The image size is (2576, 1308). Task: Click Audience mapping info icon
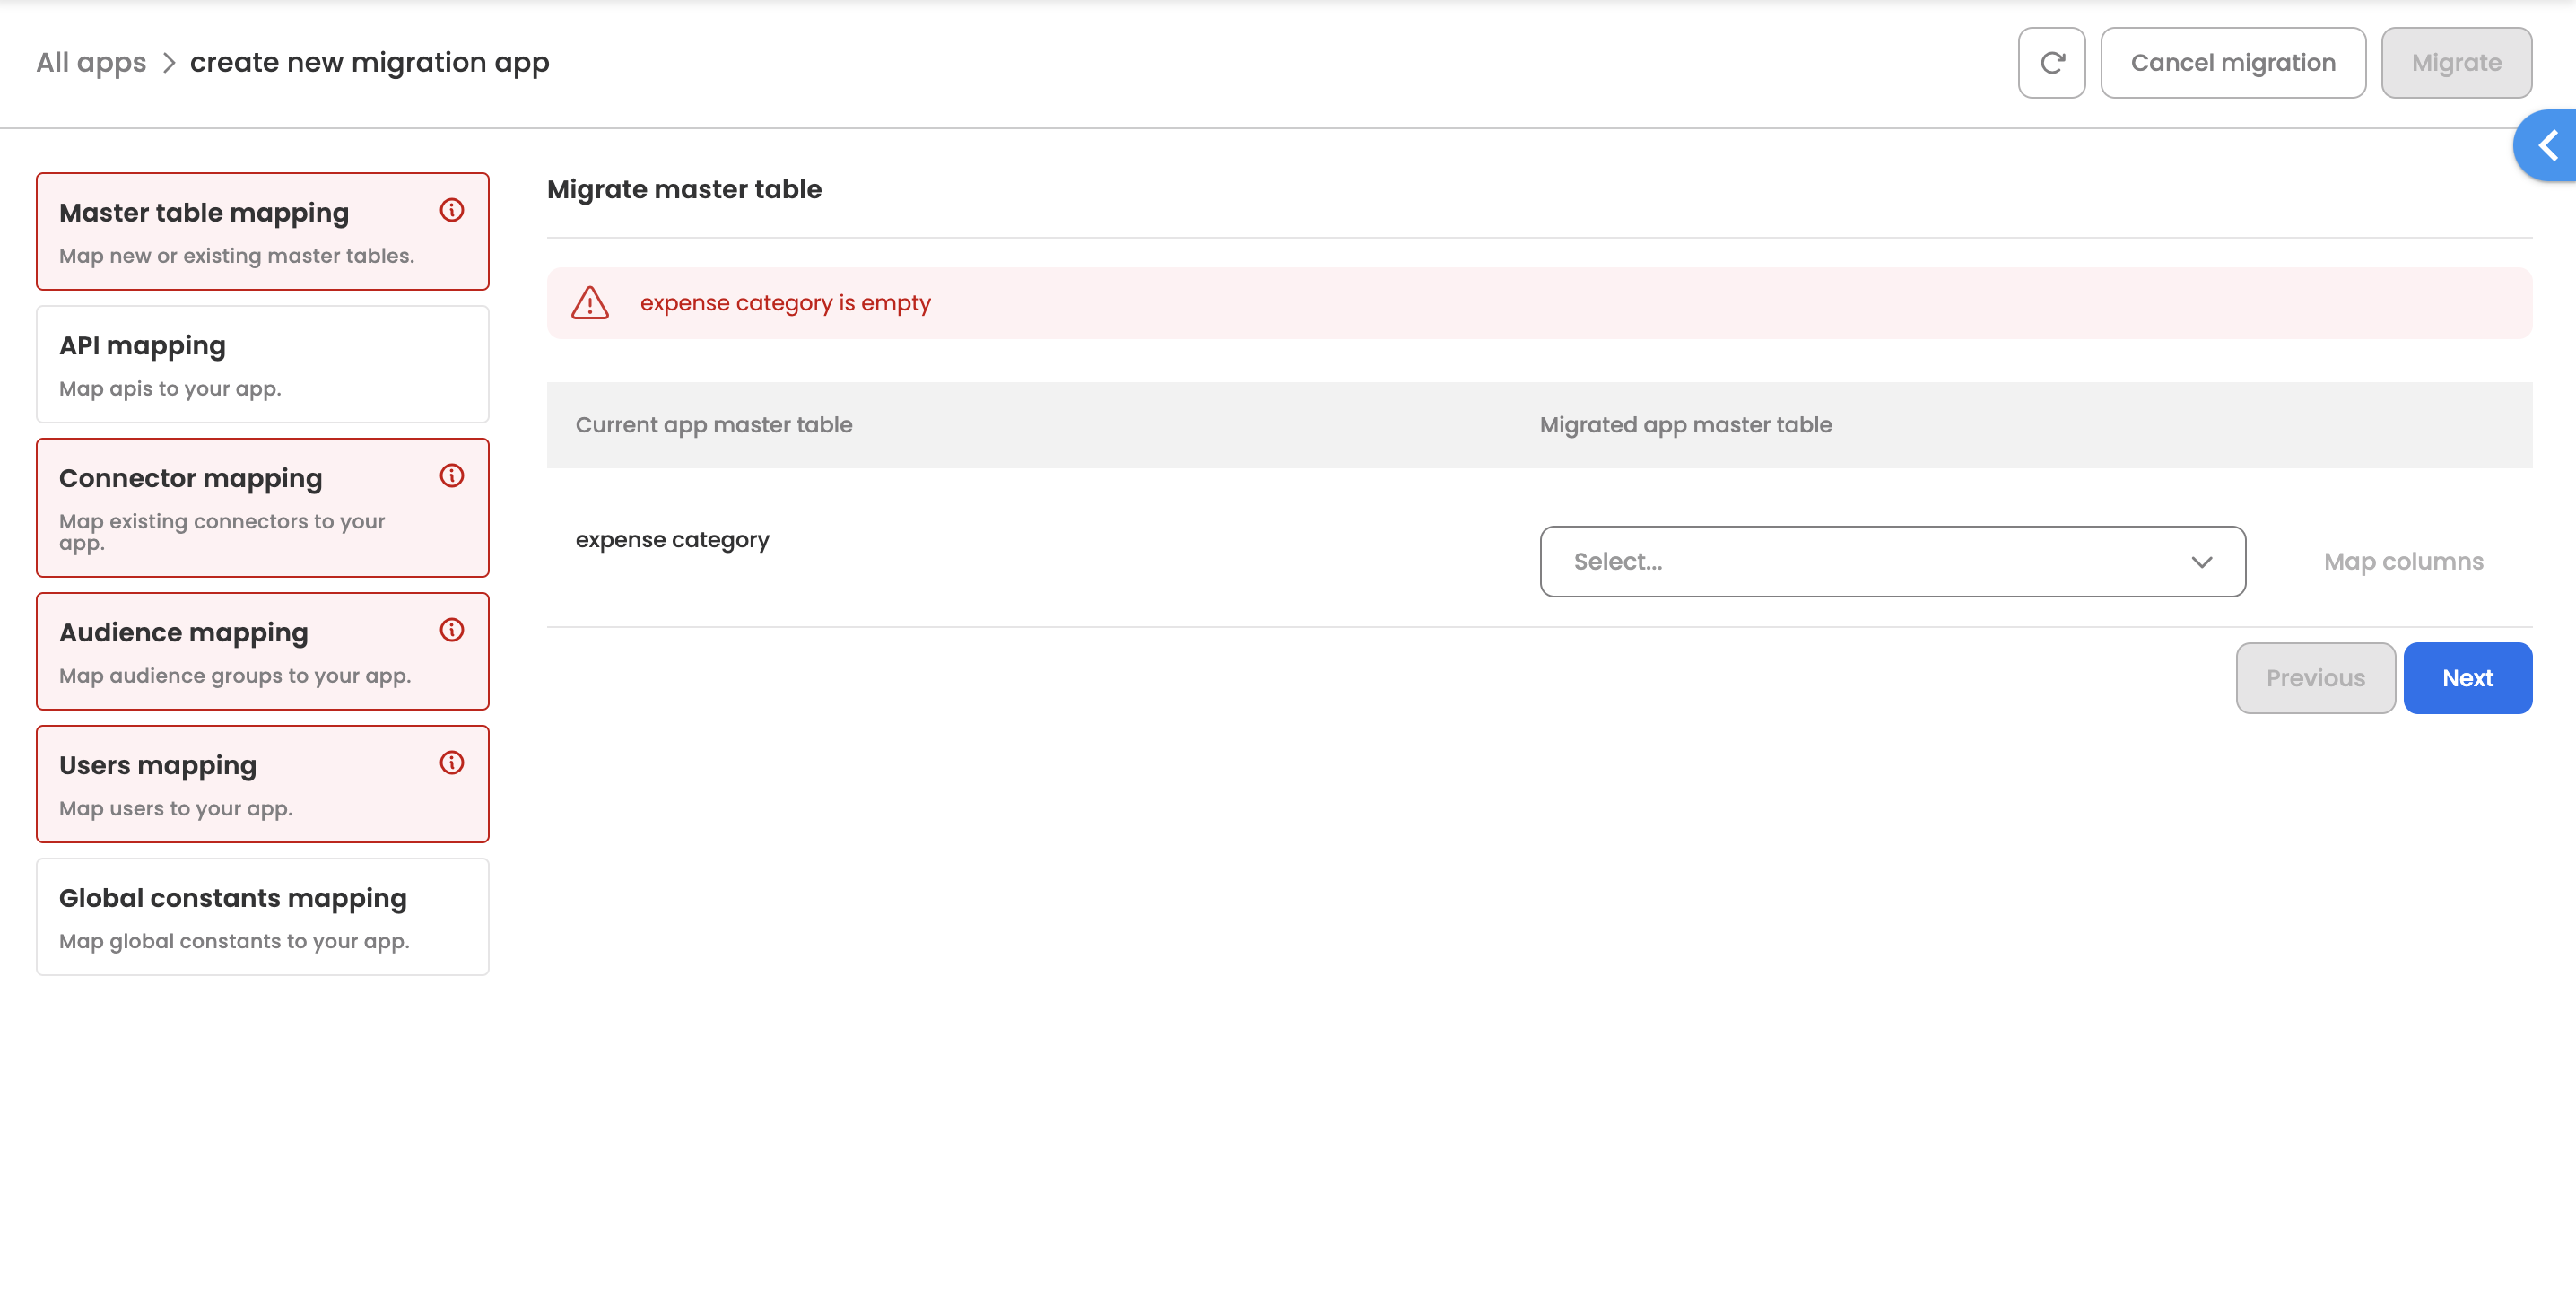pyautogui.click(x=452, y=630)
